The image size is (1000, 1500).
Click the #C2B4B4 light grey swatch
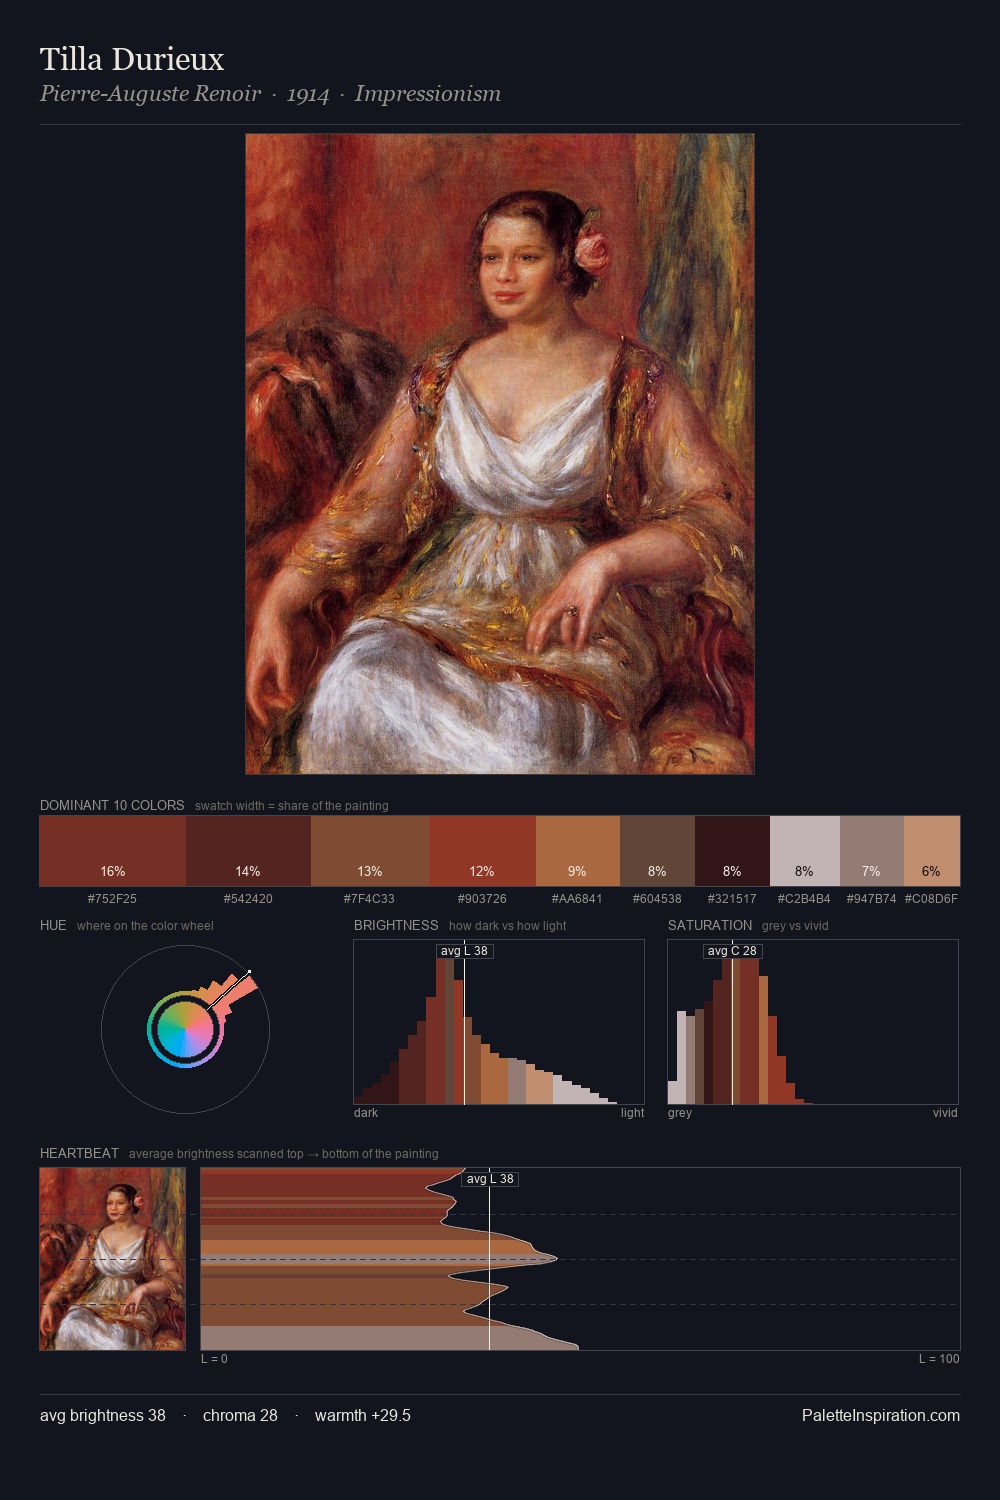[x=805, y=851]
